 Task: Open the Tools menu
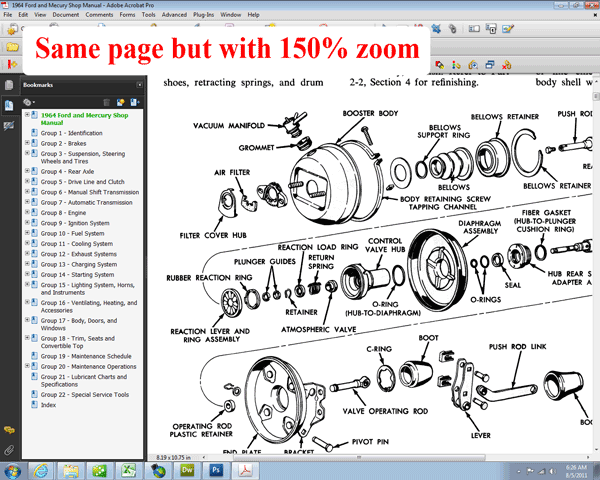148,15
